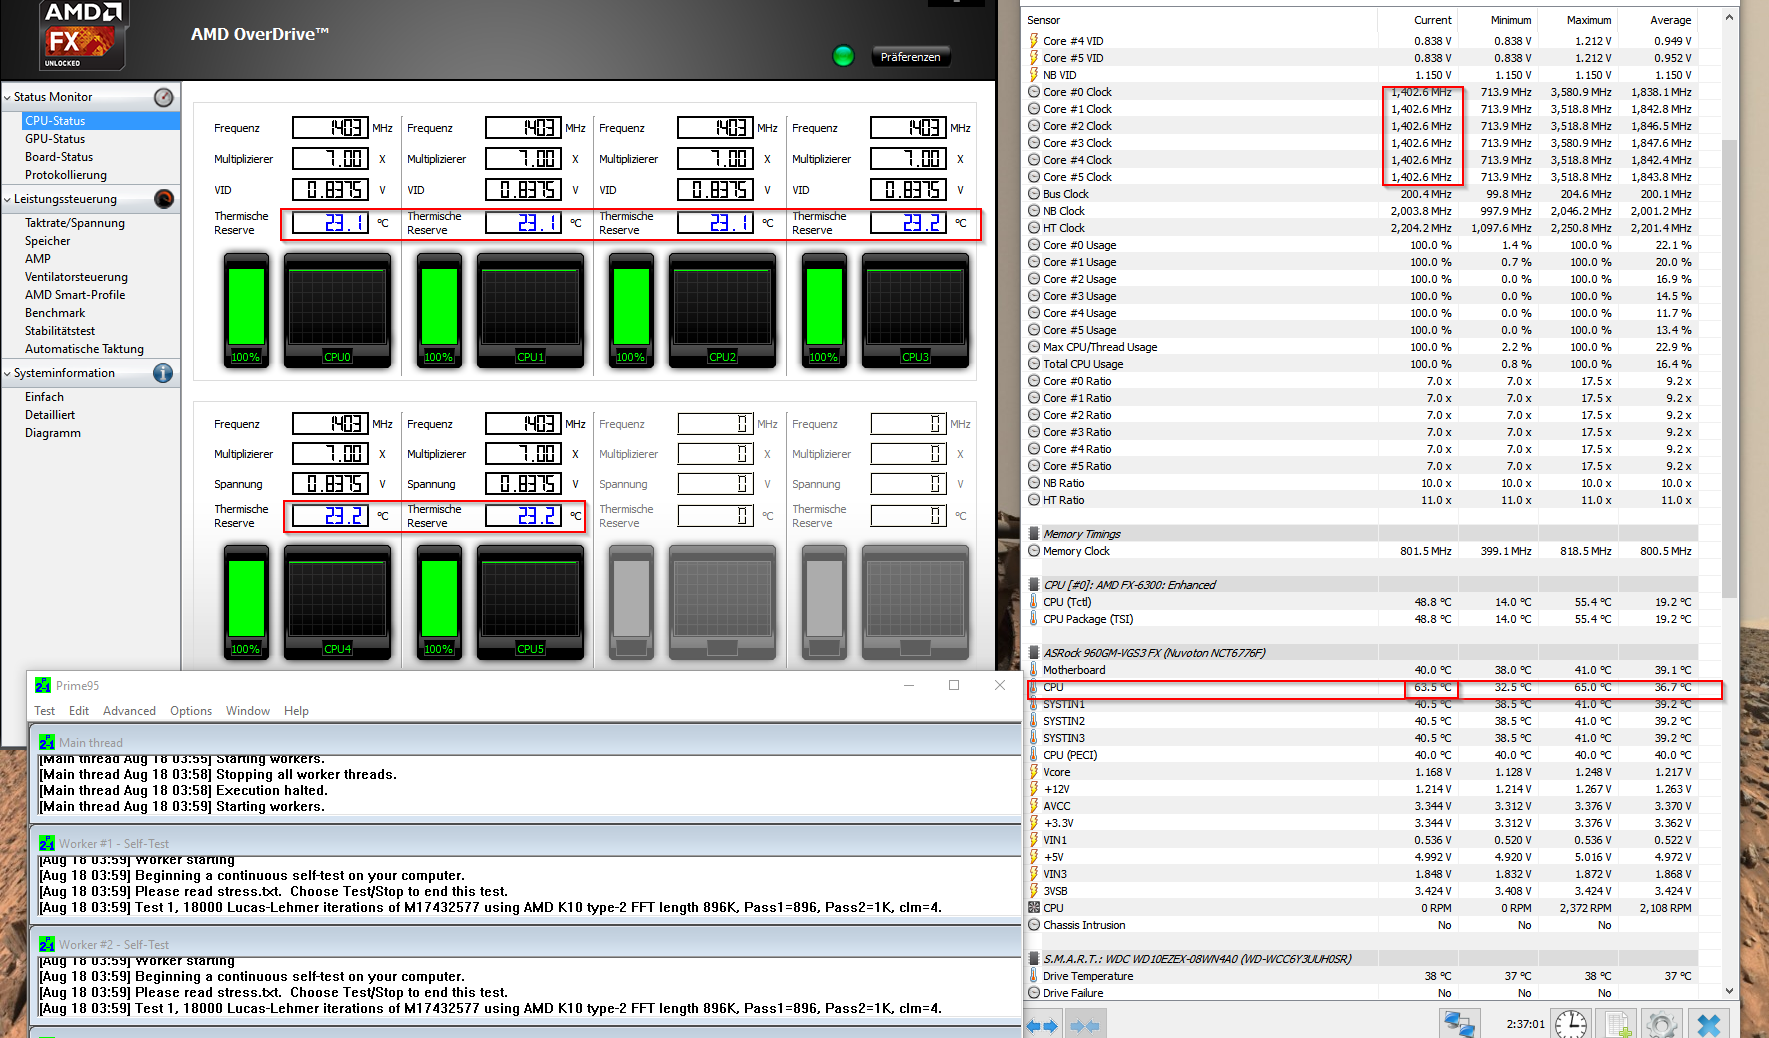Open Stabilitätstest in the sidebar
Image resolution: width=1769 pixels, height=1038 pixels.
click(x=60, y=331)
